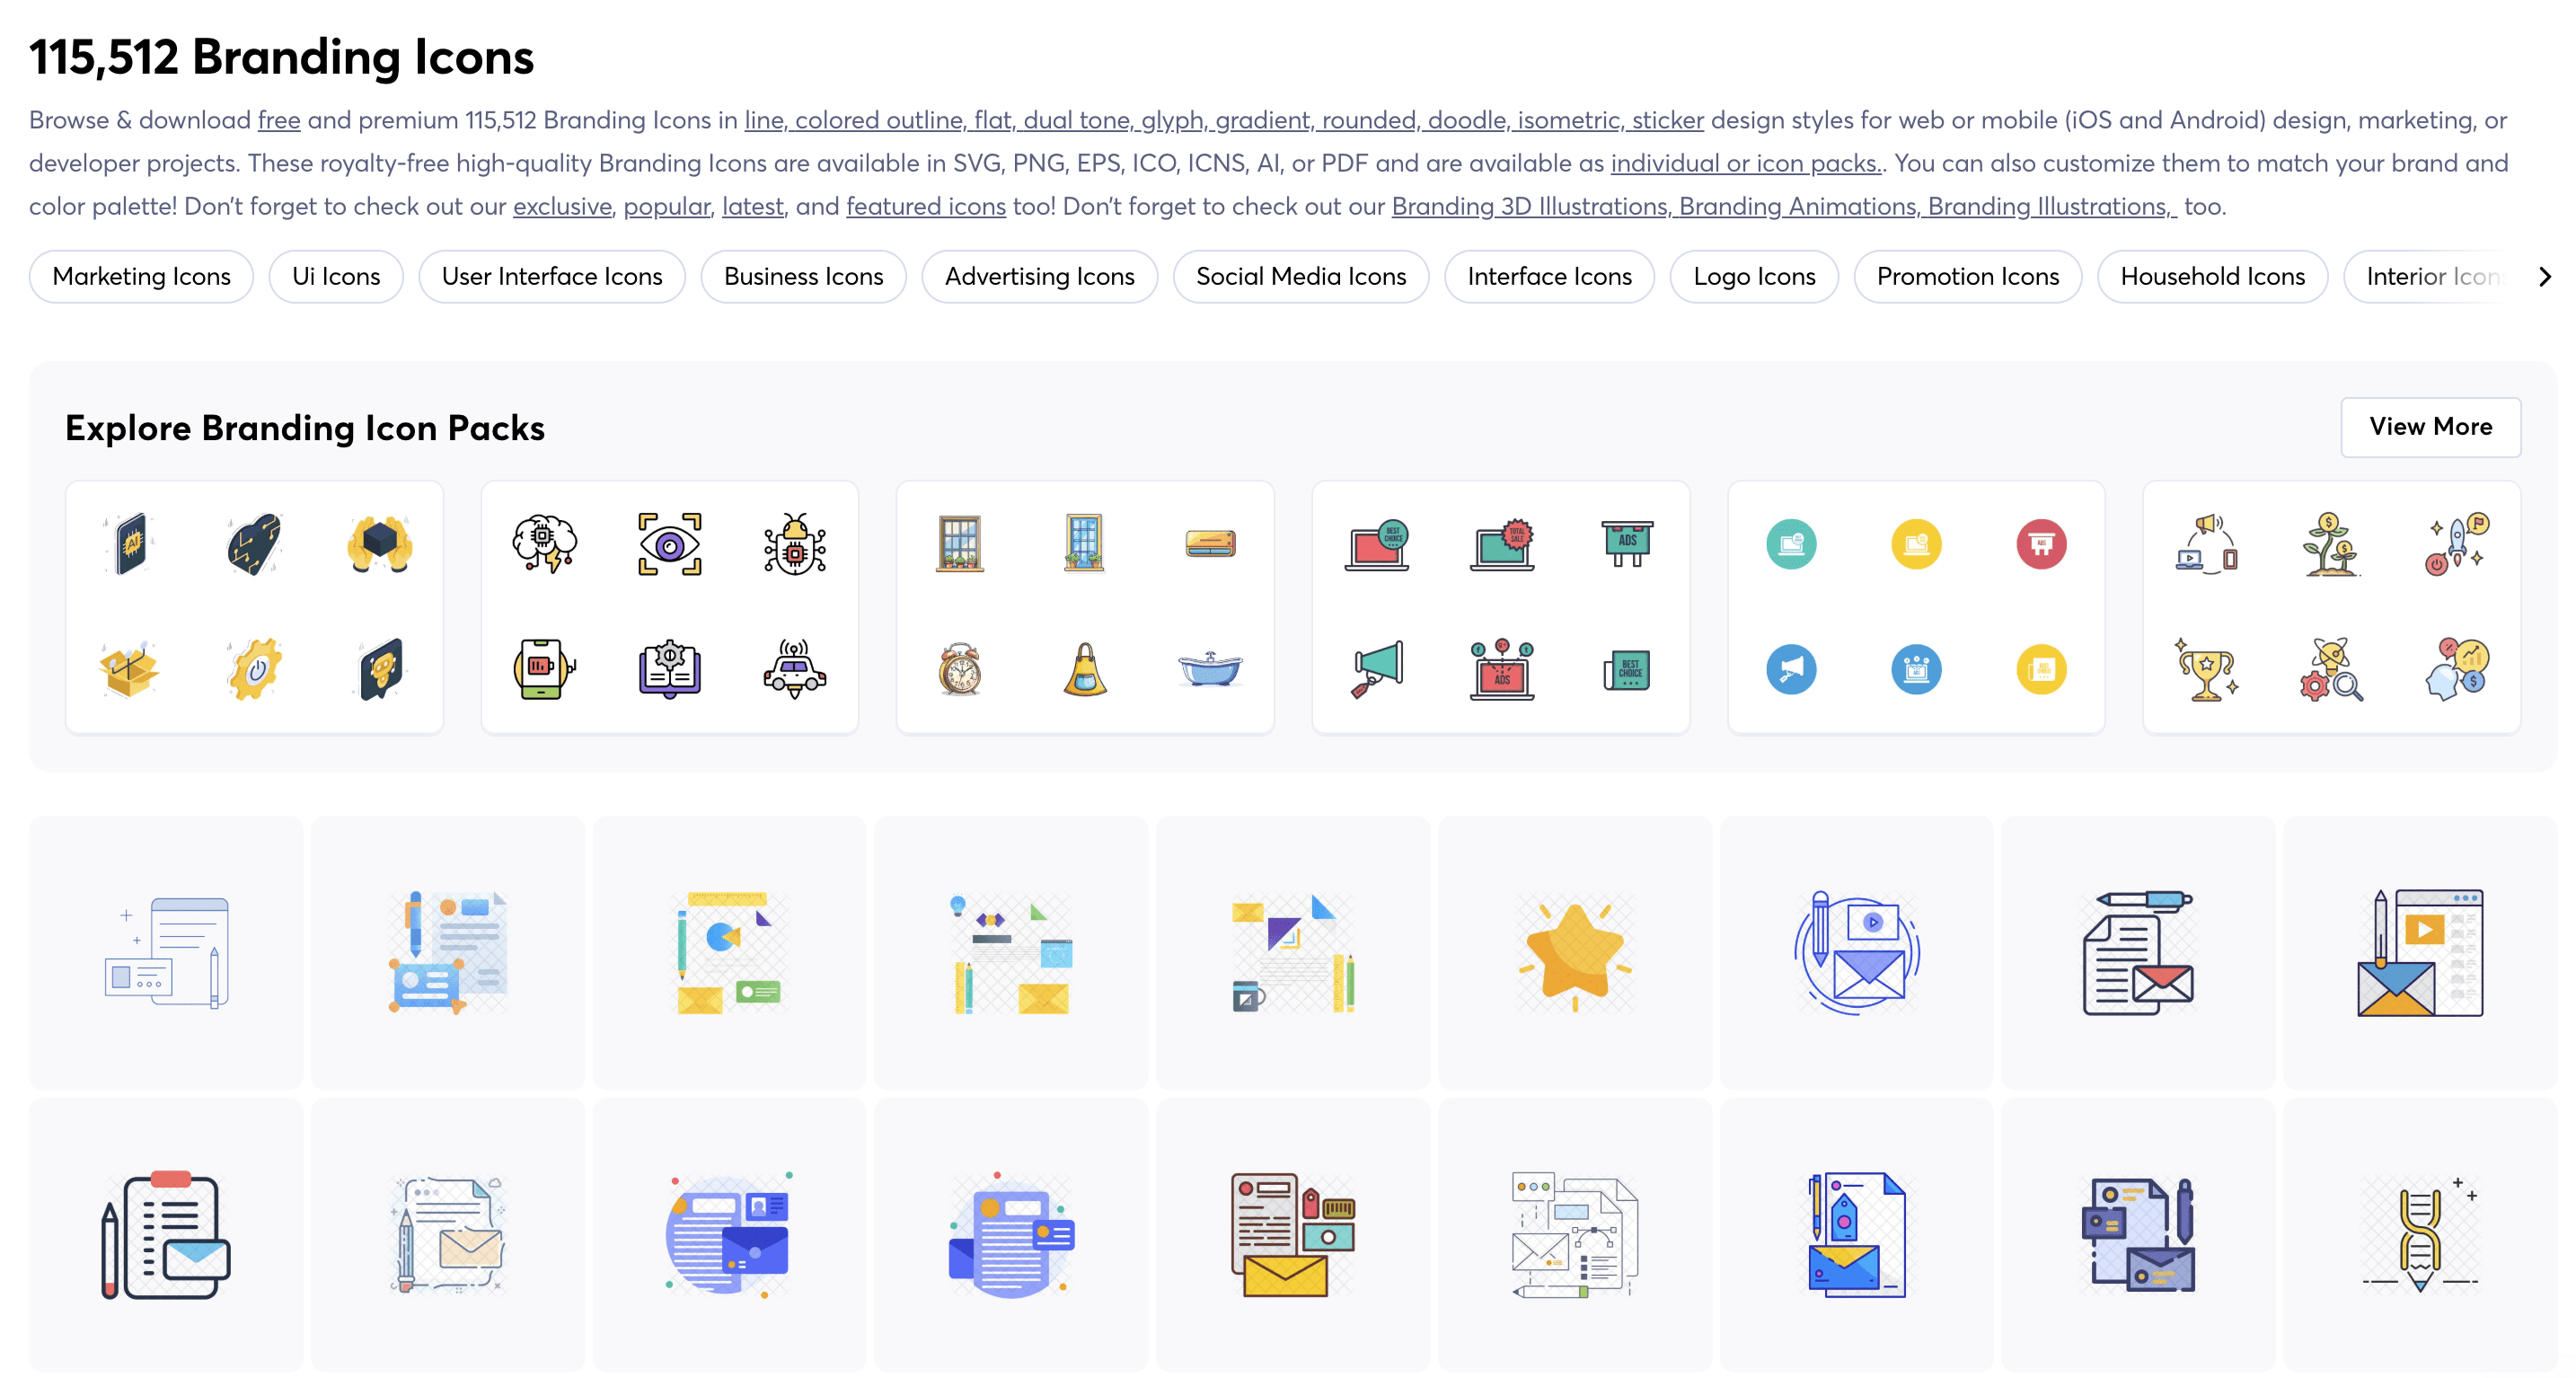Image resolution: width=2576 pixels, height=1378 pixels.
Task: Select the Marketing Icons tag
Action: (x=141, y=276)
